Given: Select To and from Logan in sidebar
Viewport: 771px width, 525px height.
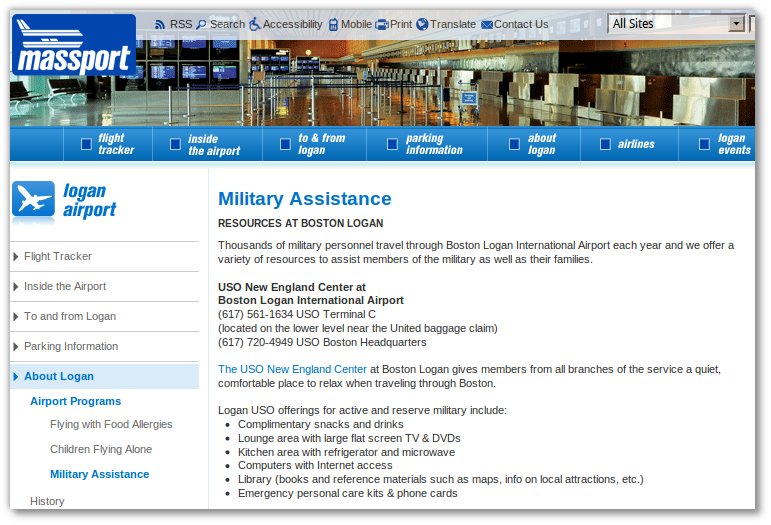Looking at the screenshot, I should [x=70, y=317].
